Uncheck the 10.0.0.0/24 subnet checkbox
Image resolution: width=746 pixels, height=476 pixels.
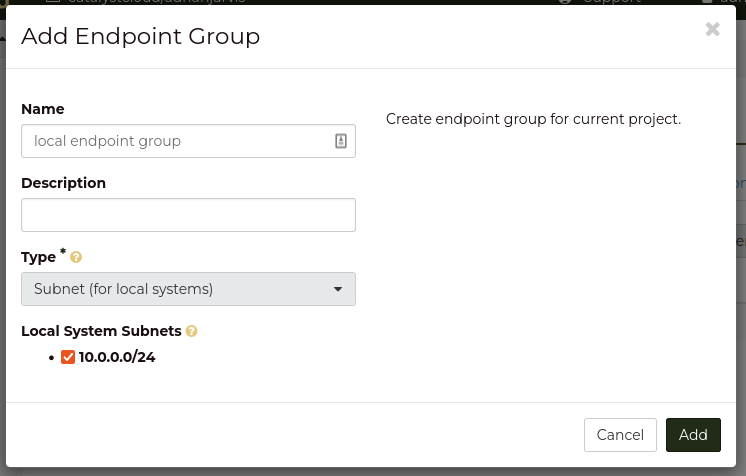click(x=68, y=357)
